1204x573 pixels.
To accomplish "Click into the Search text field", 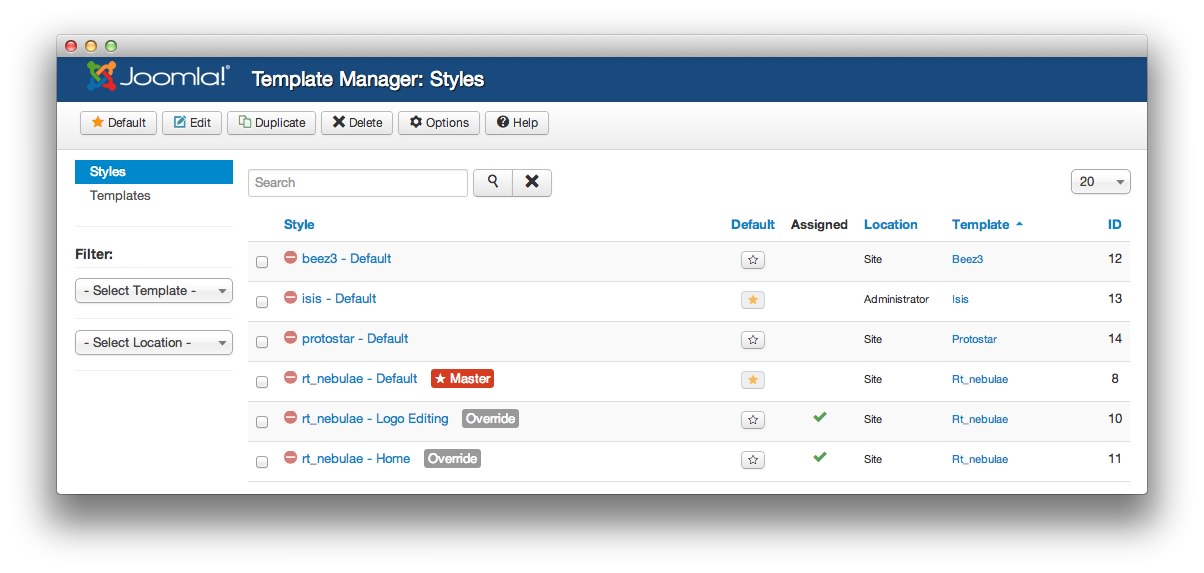I will point(358,183).
